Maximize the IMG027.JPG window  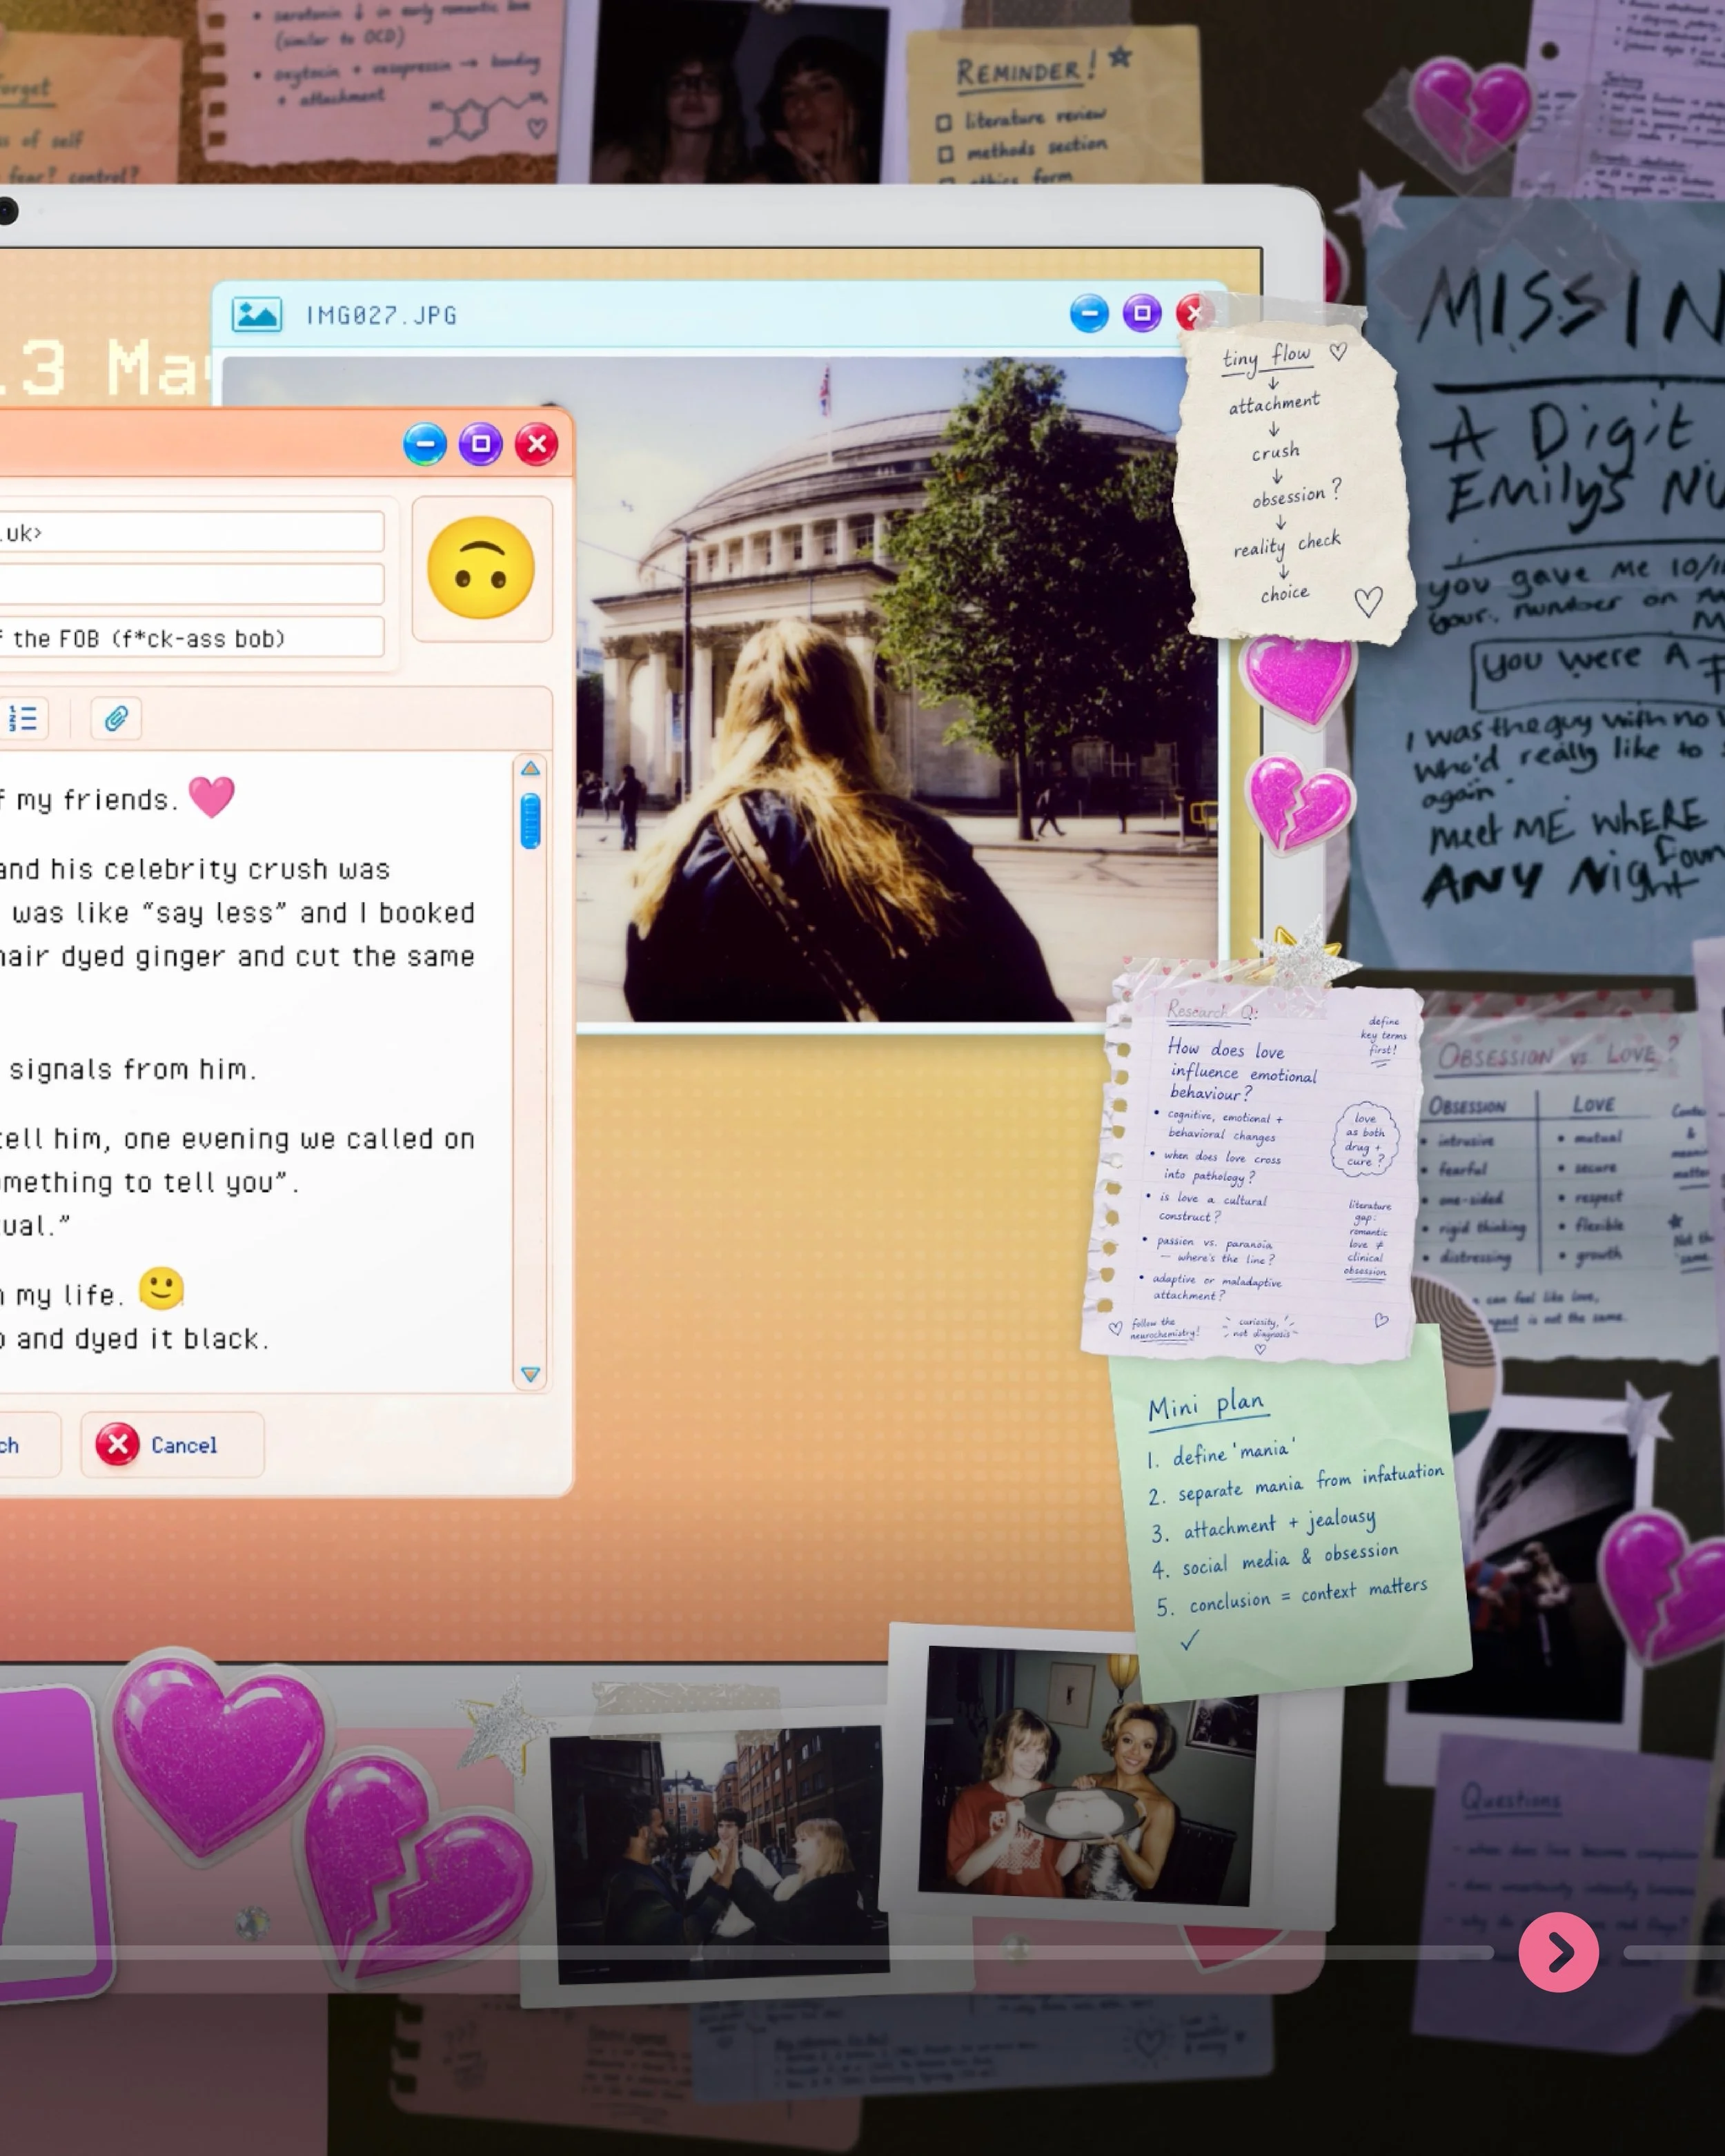(1141, 313)
